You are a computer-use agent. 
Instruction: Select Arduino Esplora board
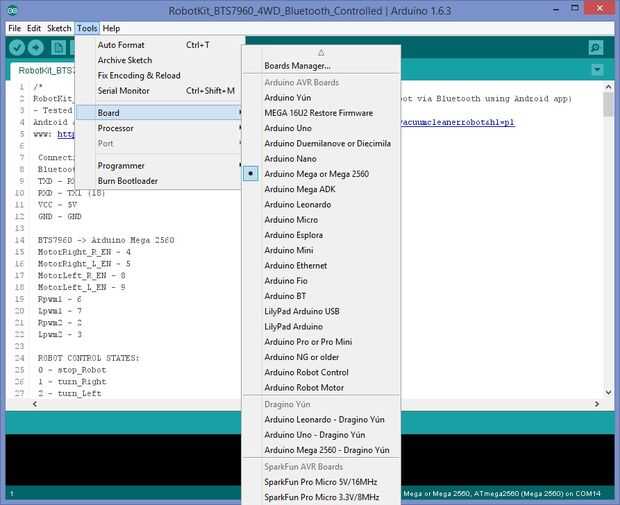tap(321, 235)
